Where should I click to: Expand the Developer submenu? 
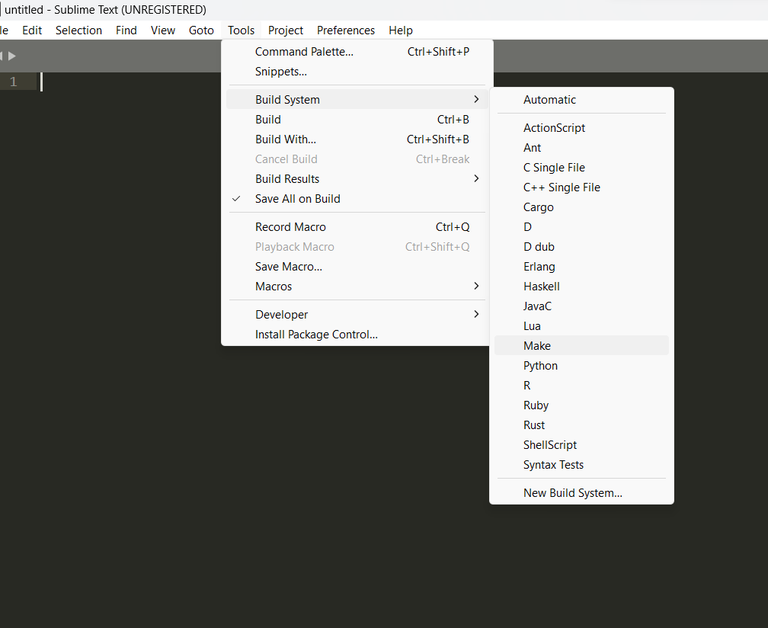357,314
